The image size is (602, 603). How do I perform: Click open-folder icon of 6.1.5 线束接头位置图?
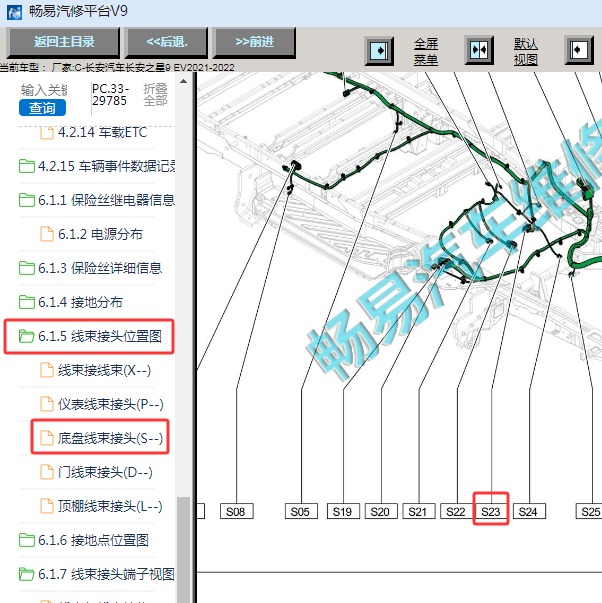pos(27,336)
